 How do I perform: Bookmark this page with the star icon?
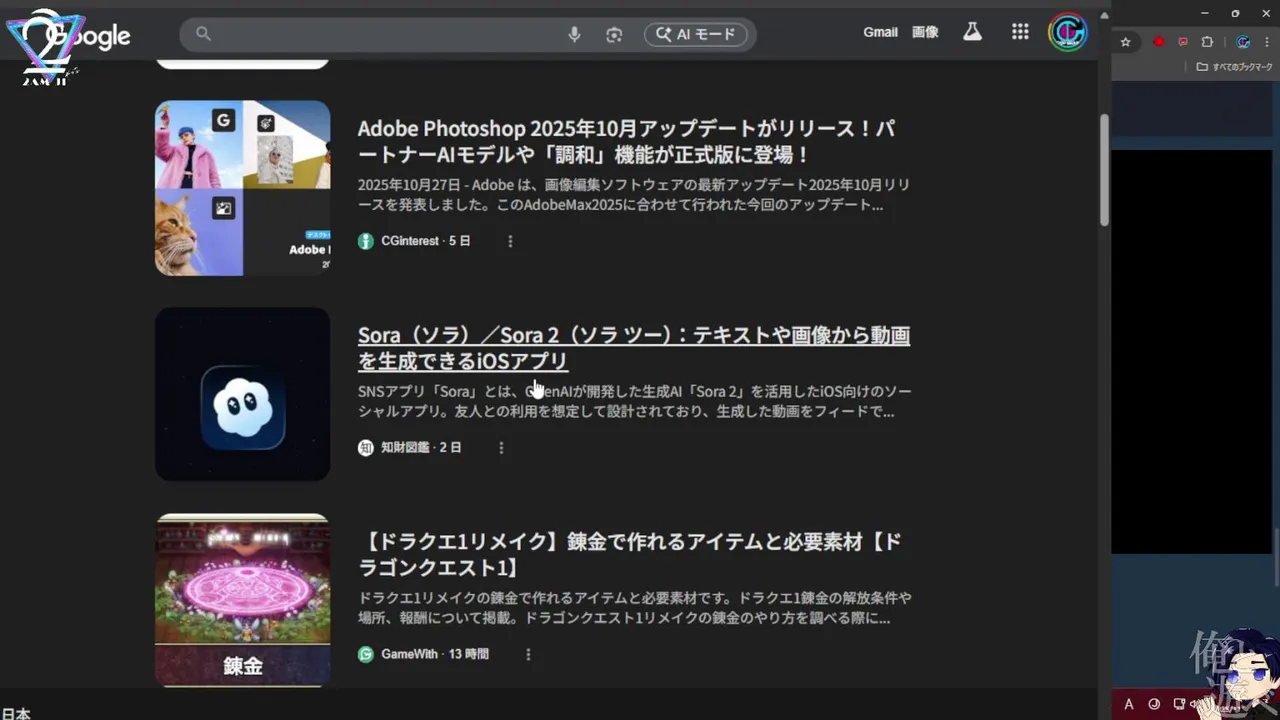[x=1125, y=42]
